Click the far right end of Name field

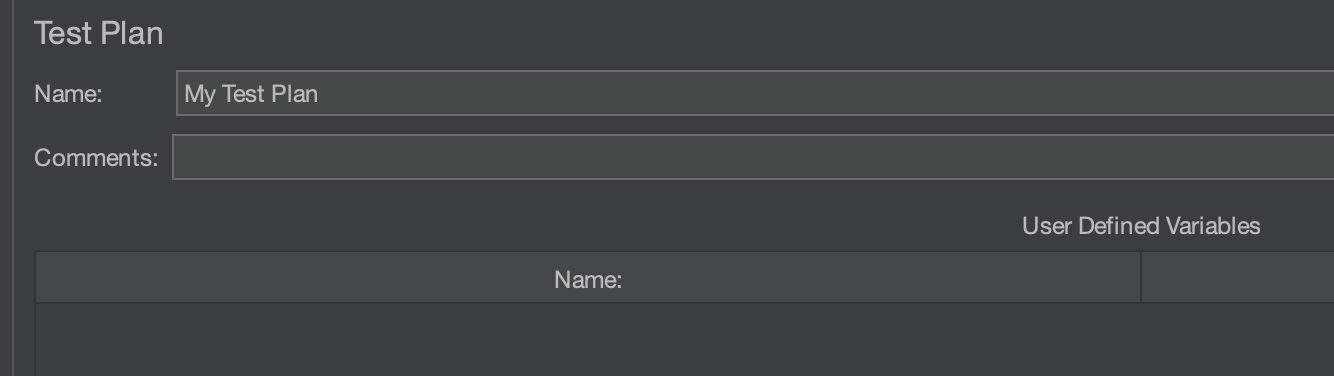click(1322, 94)
